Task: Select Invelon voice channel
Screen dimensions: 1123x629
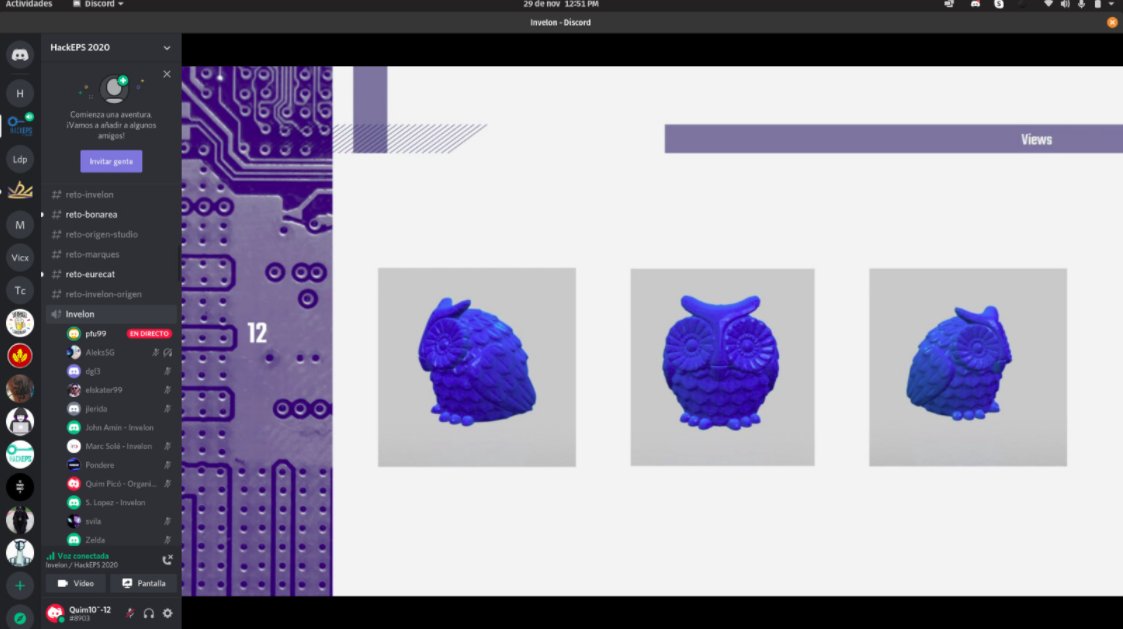Action: pos(111,314)
